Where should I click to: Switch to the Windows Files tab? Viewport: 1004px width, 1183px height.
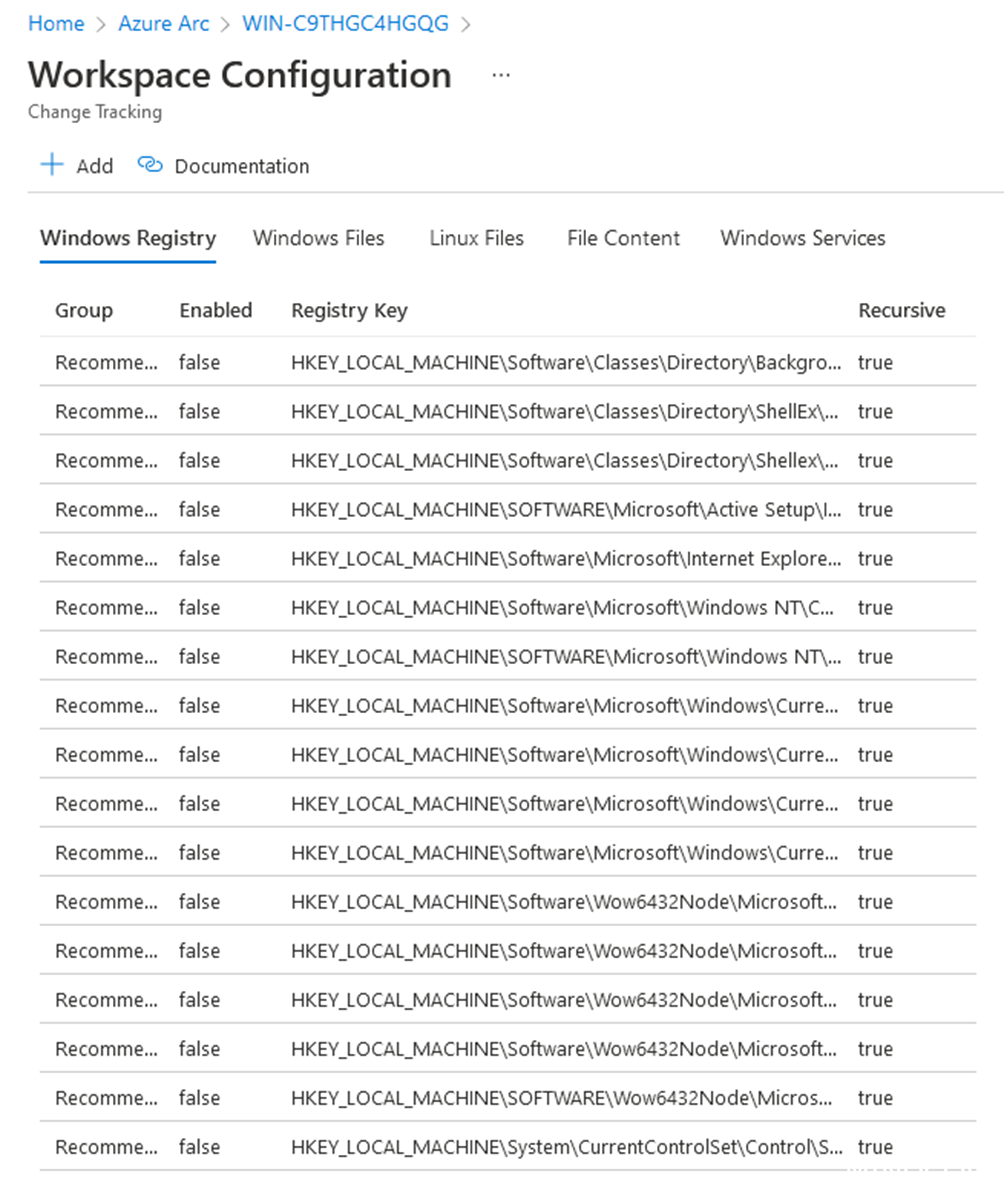(319, 238)
